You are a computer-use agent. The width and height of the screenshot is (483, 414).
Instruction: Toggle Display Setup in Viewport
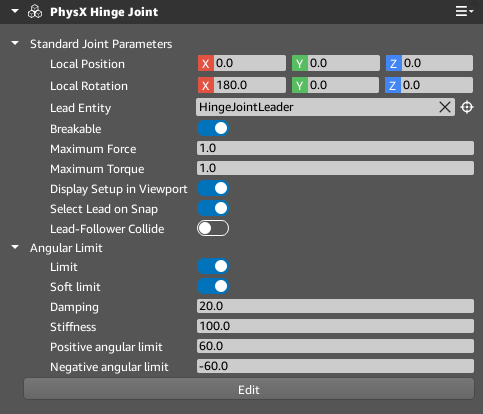(x=213, y=188)
